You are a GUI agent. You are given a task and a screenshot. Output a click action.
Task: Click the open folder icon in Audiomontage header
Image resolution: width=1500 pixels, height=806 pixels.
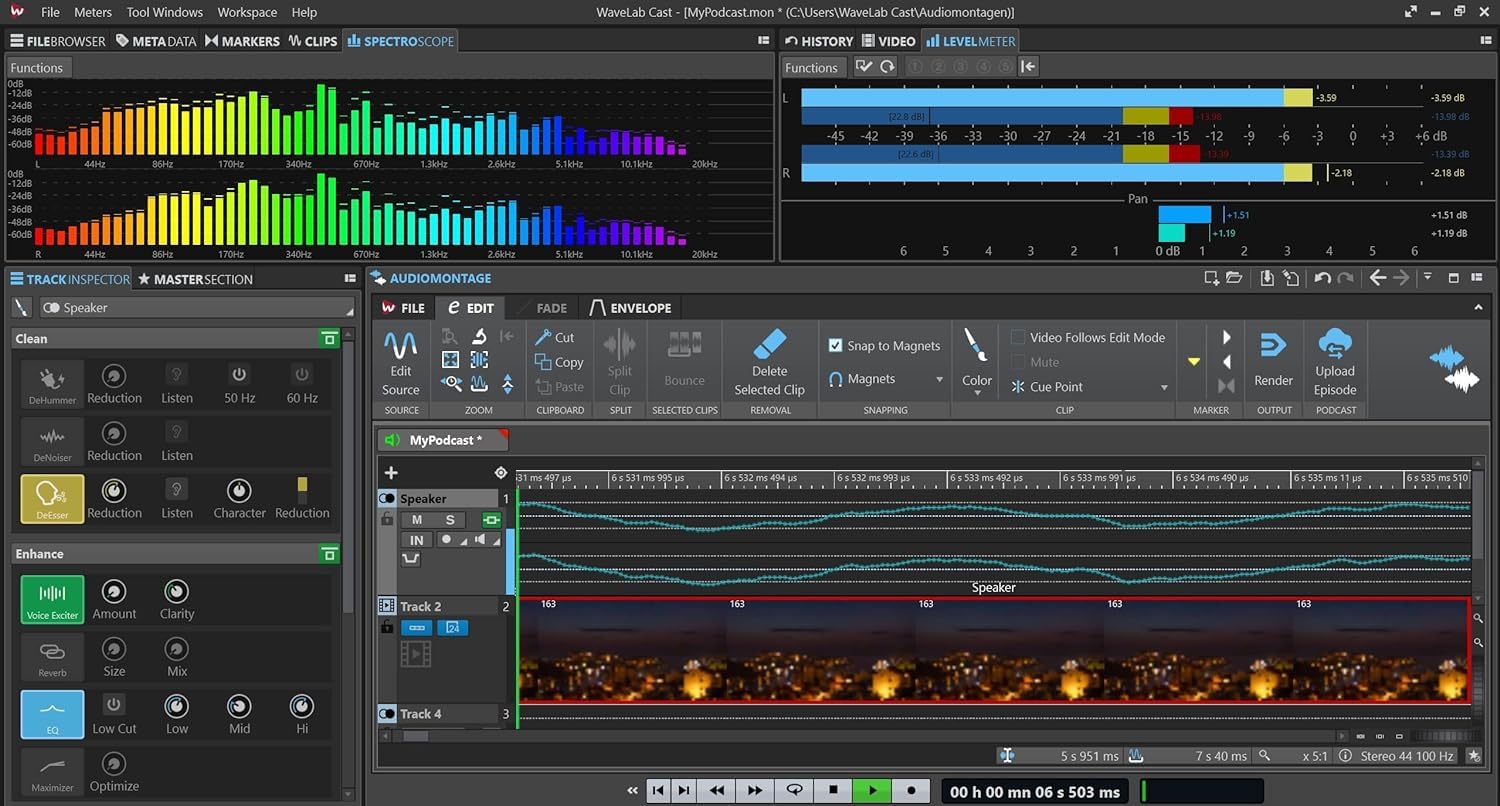click(x=1234, y=278)
